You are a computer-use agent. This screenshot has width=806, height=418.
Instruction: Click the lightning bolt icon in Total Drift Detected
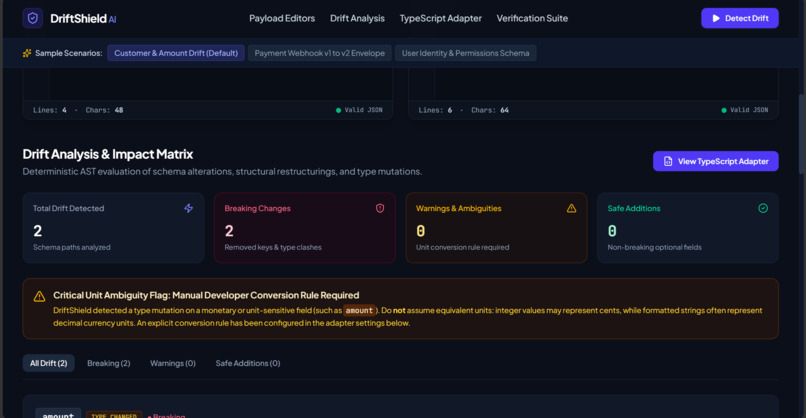(x=189, y=208)
